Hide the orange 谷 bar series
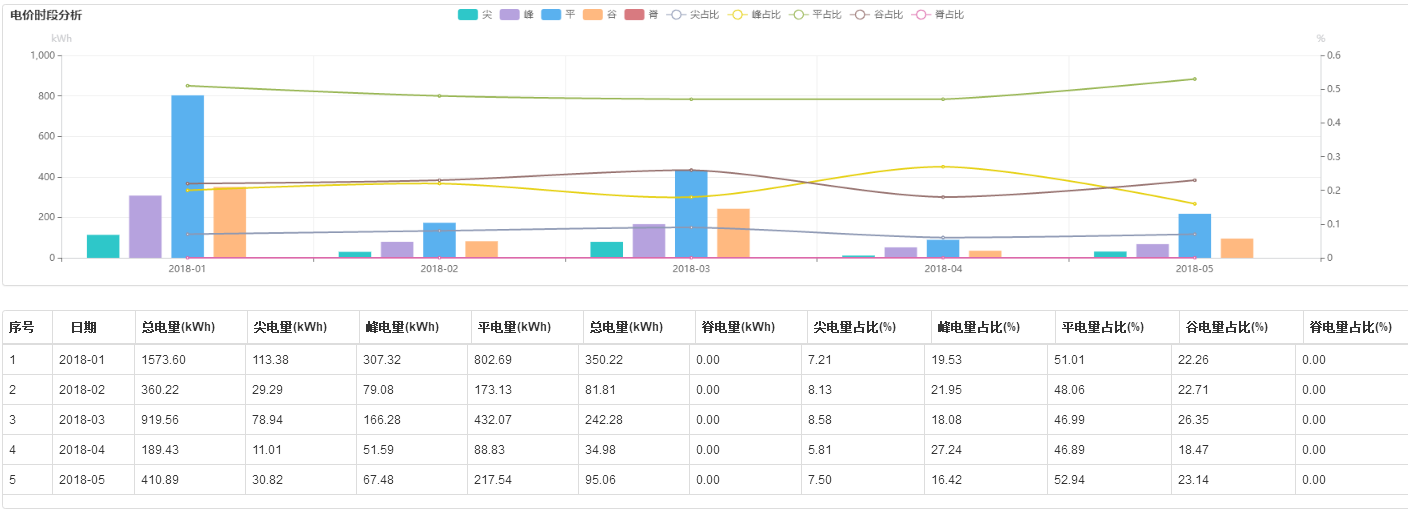 coord(595,15)
